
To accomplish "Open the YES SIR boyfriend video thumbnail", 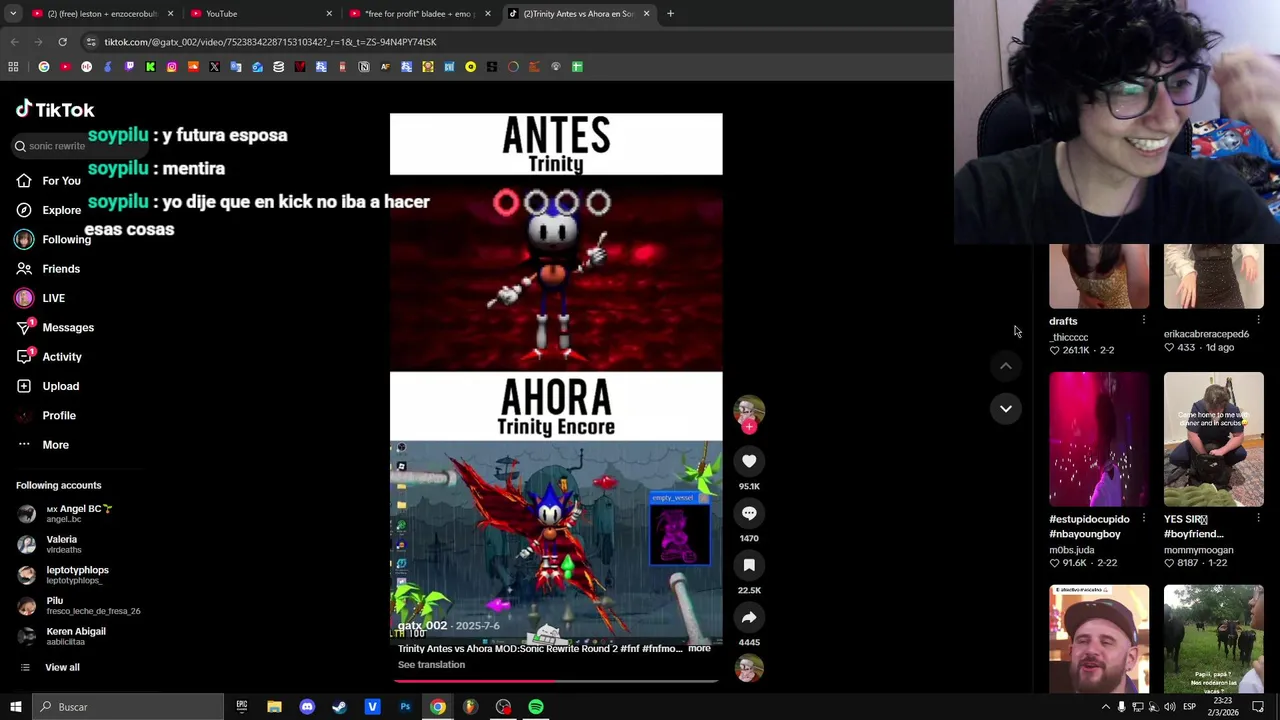I will click(1213, 439).
